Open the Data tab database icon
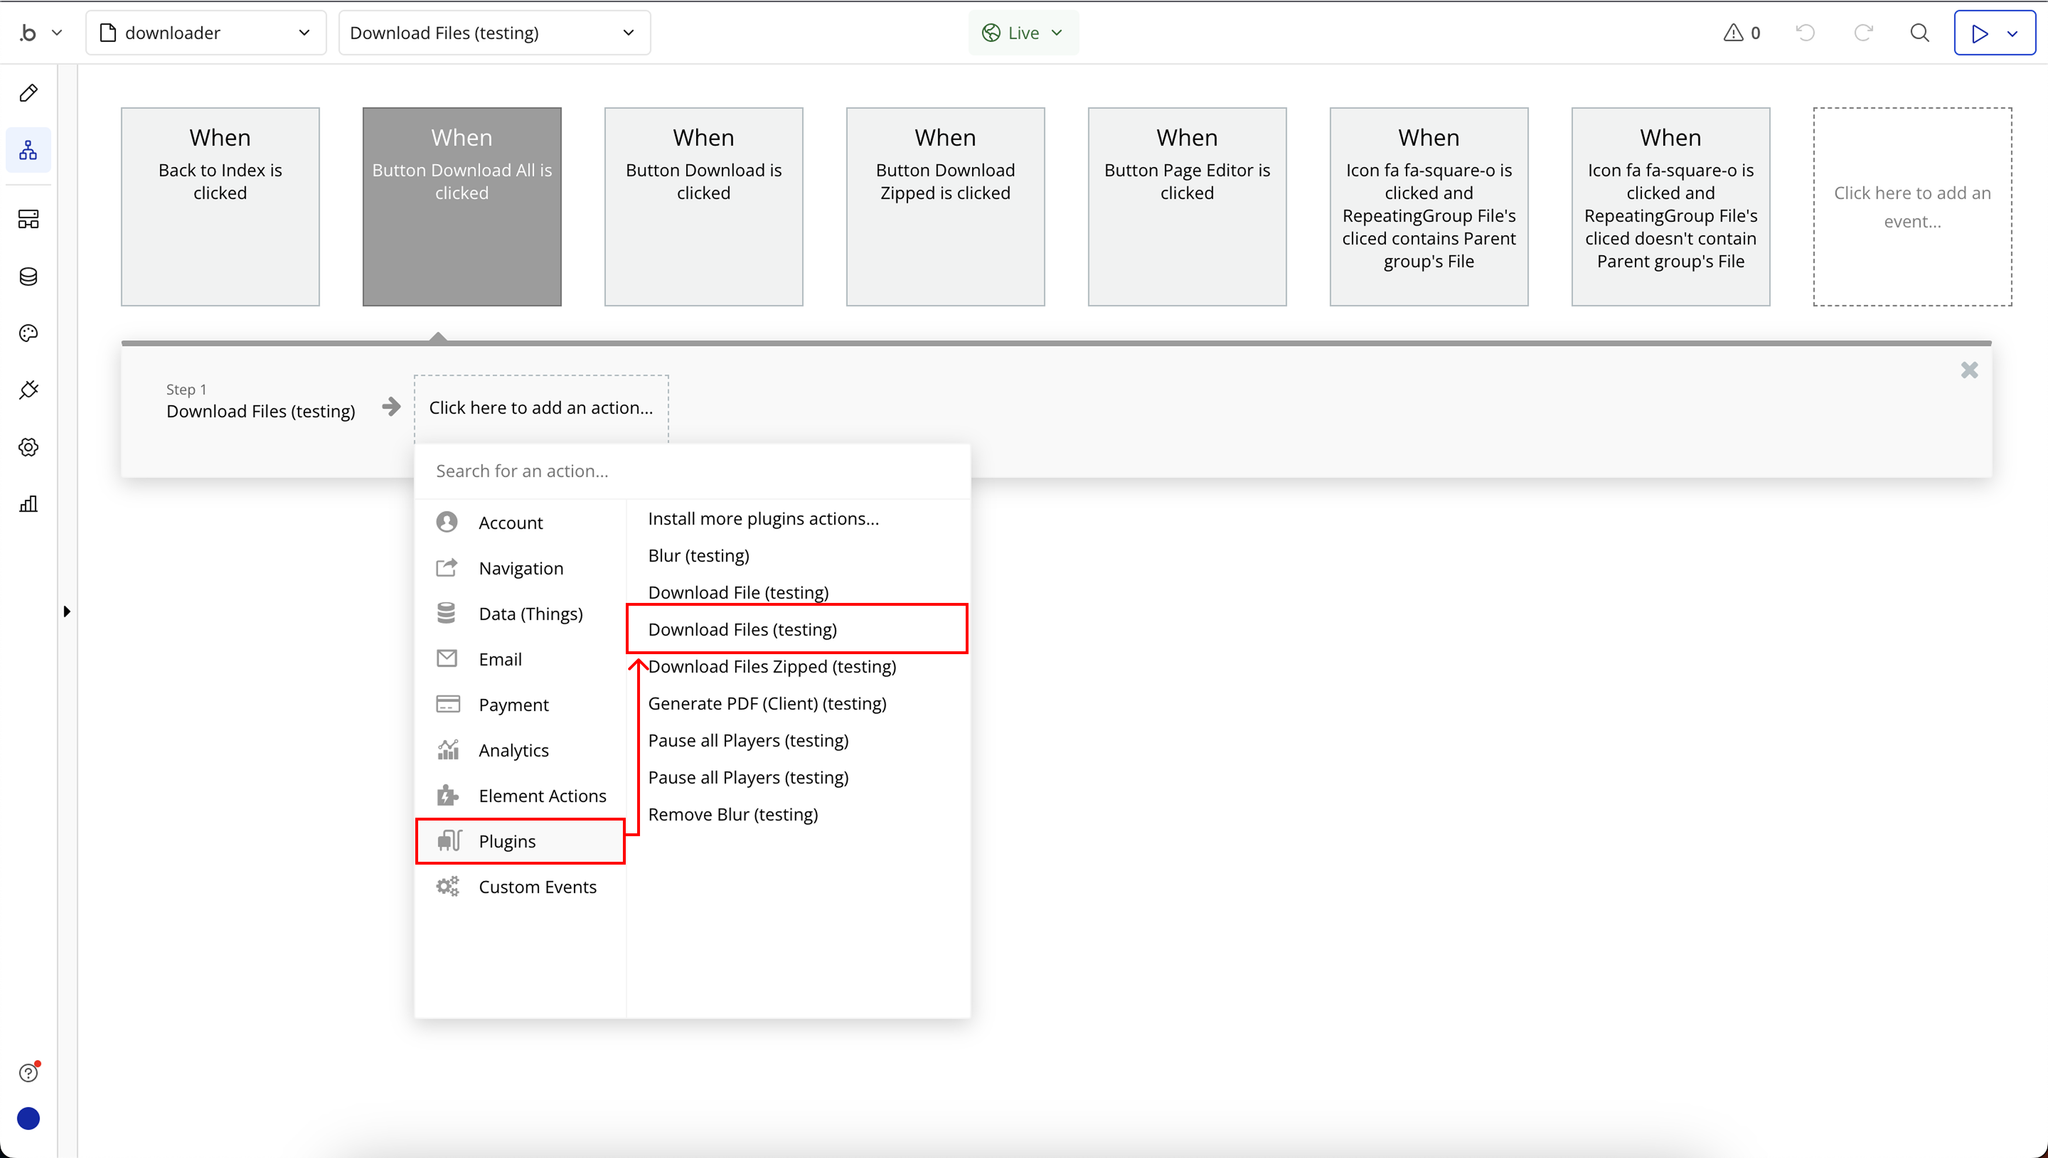The height and width of the screenshot is (1158, 2048). (x=28, y=277)
